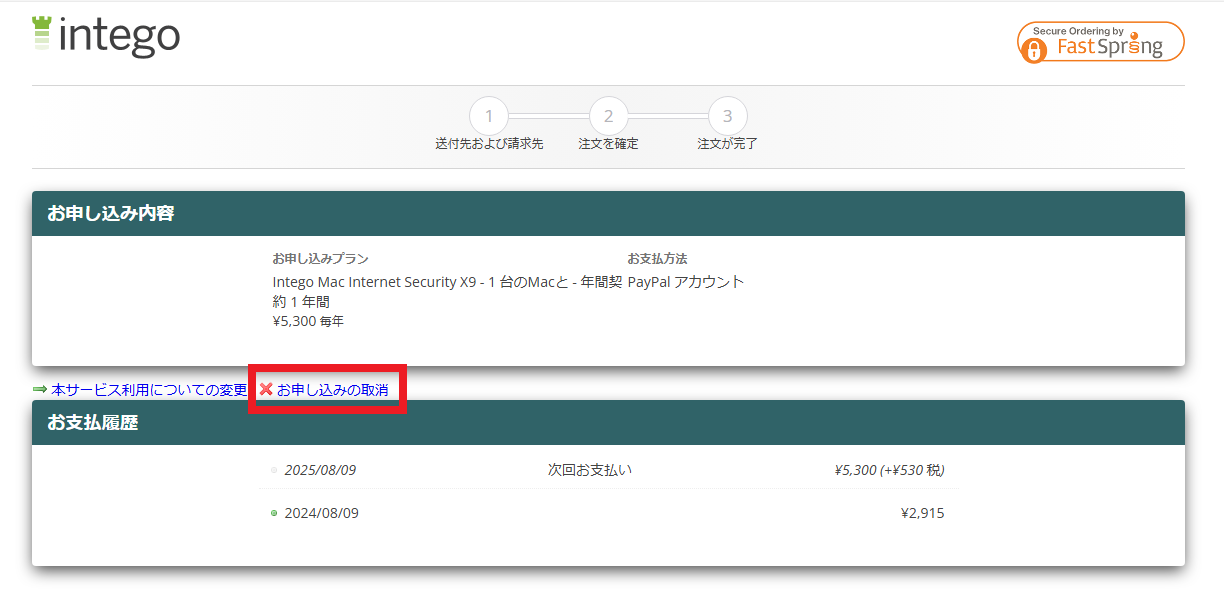Click the green arrow icon beside 本サービス利用についての変更
The width and height of the screenshot is (1224, 591).
click(40, 389)
